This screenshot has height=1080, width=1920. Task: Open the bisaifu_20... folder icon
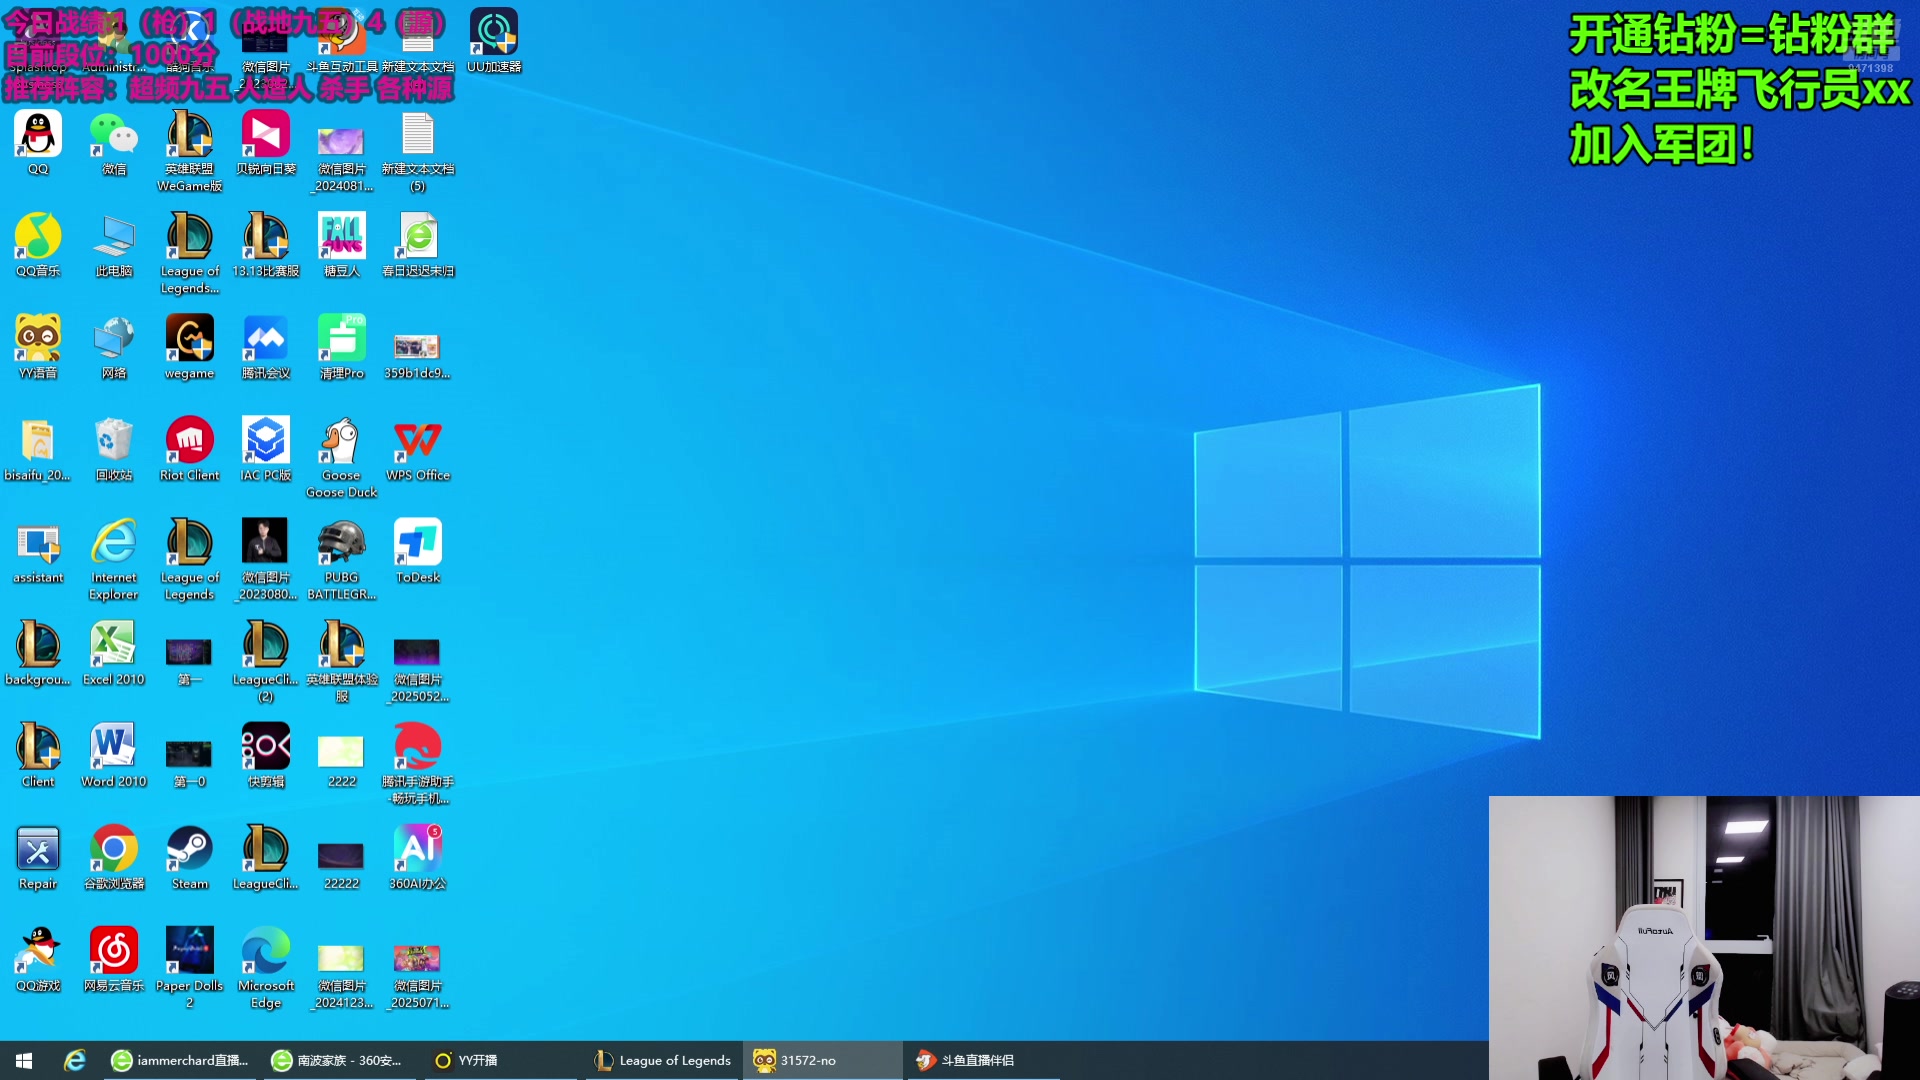click(38, 449)
